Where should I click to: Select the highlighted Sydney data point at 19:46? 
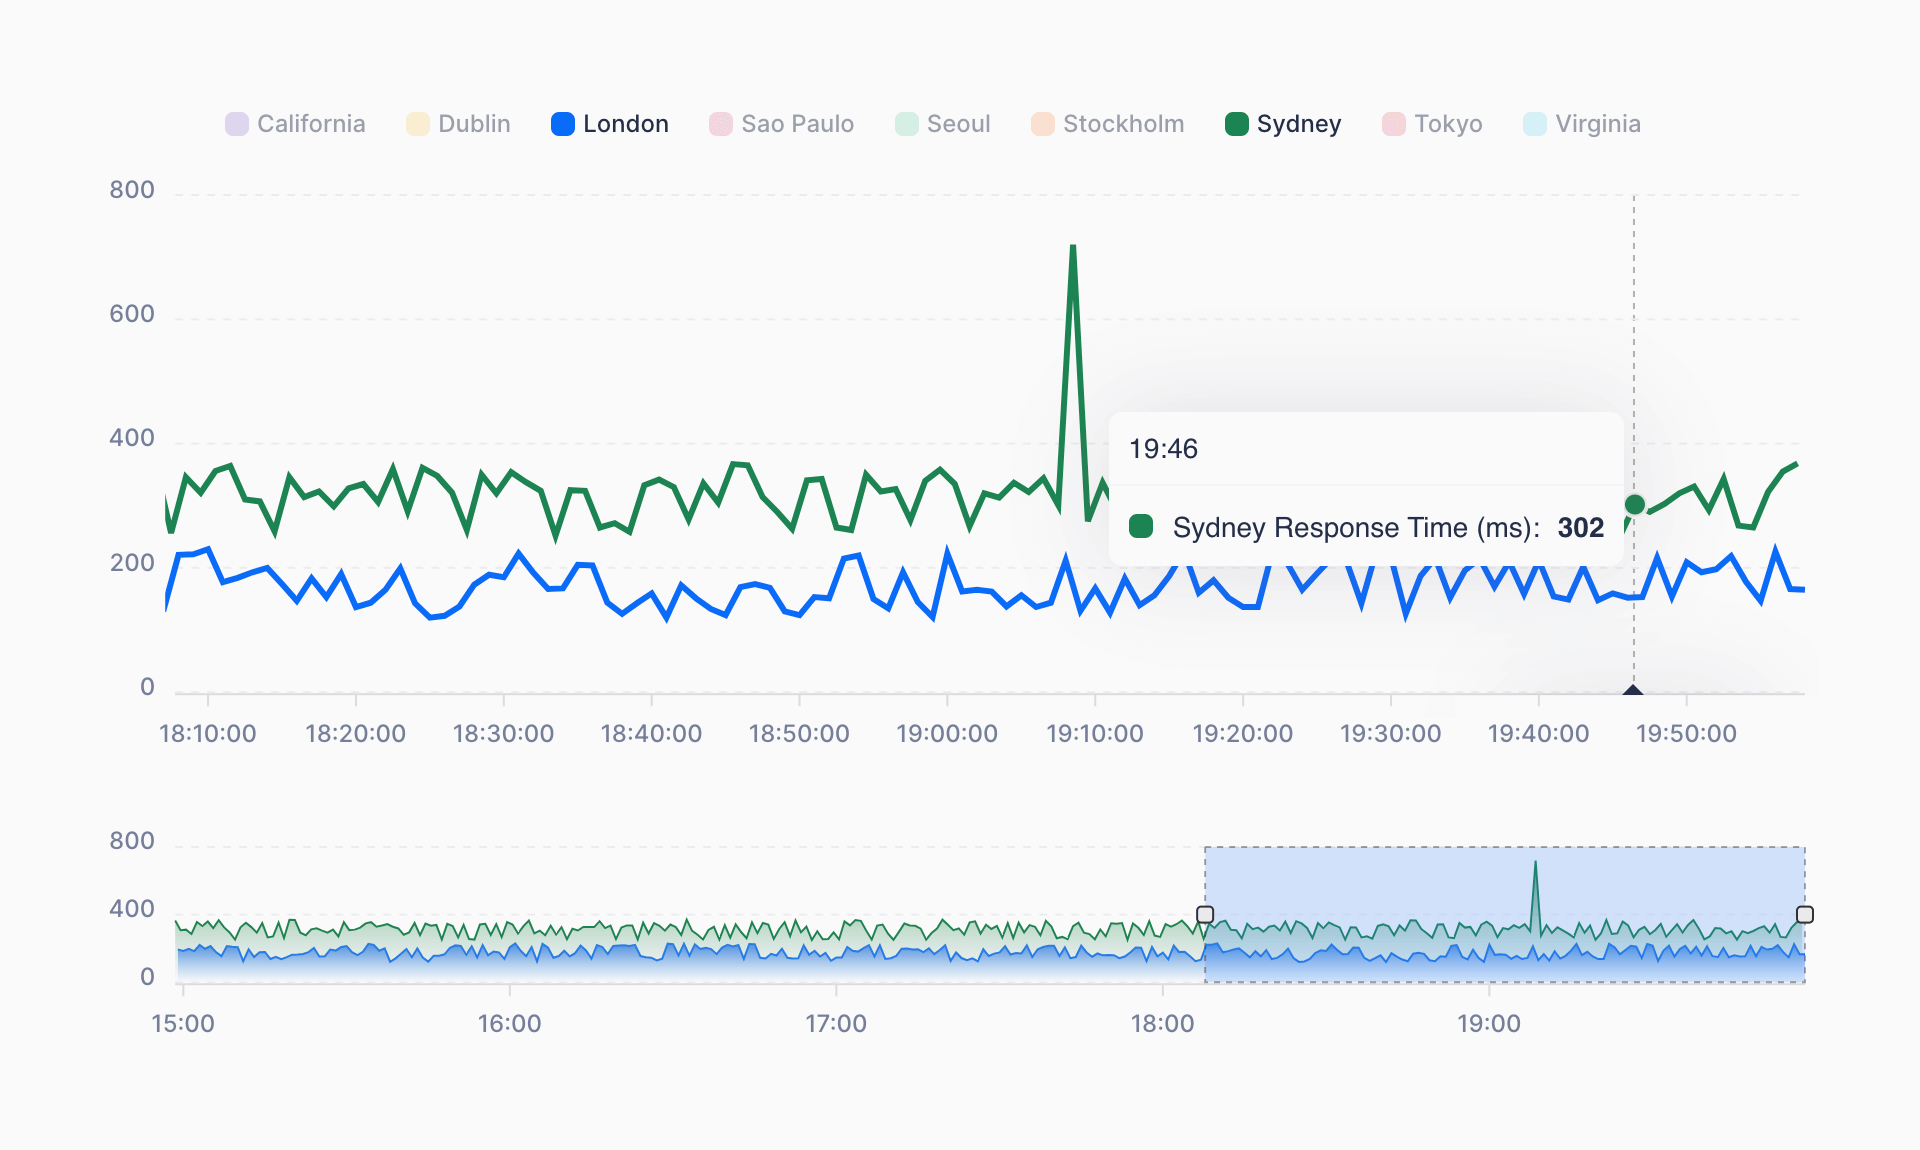pos(1634,504)
